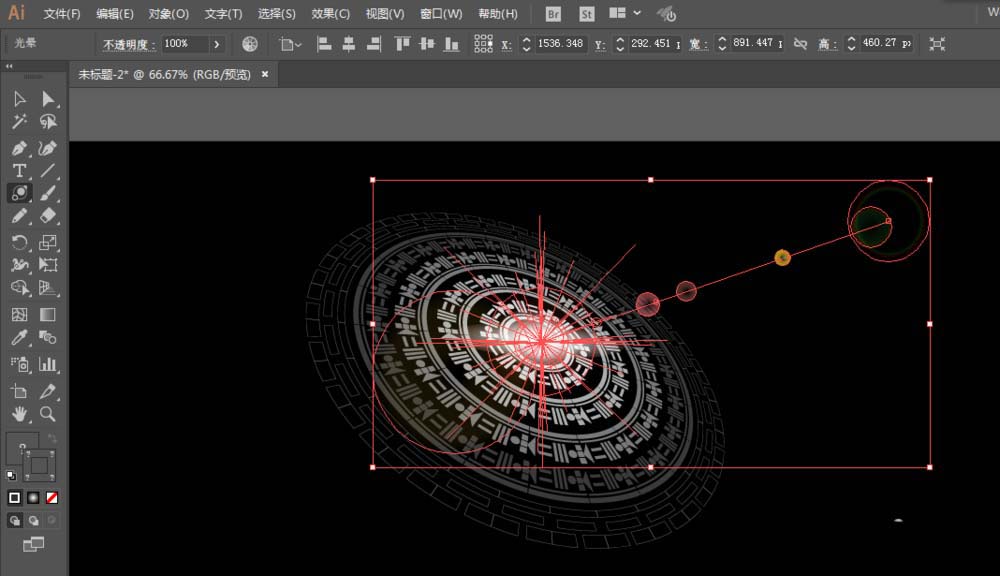This screenshot has width=1000, height=576.
Task: Click Horizontal Align Right icon
Action: coord(374,43)
